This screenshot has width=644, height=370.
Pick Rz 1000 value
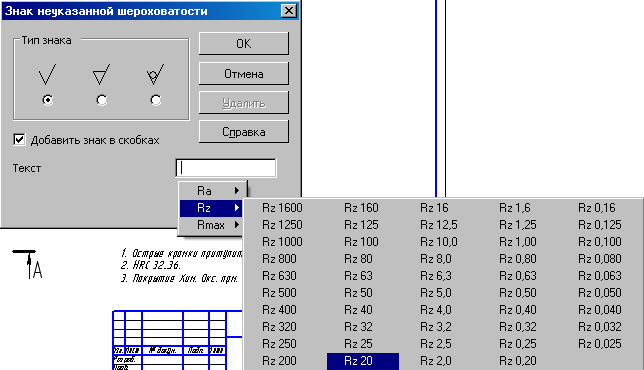pyautogui.click(x=282, y=242)
